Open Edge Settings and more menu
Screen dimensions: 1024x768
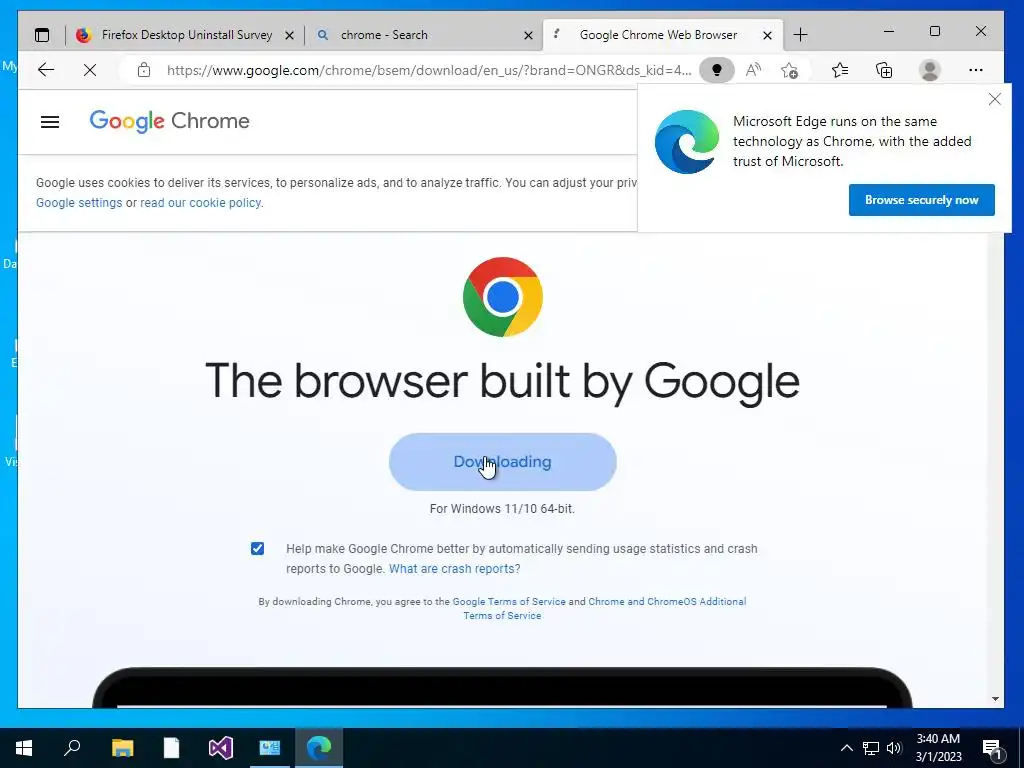[x=976, y=70]
